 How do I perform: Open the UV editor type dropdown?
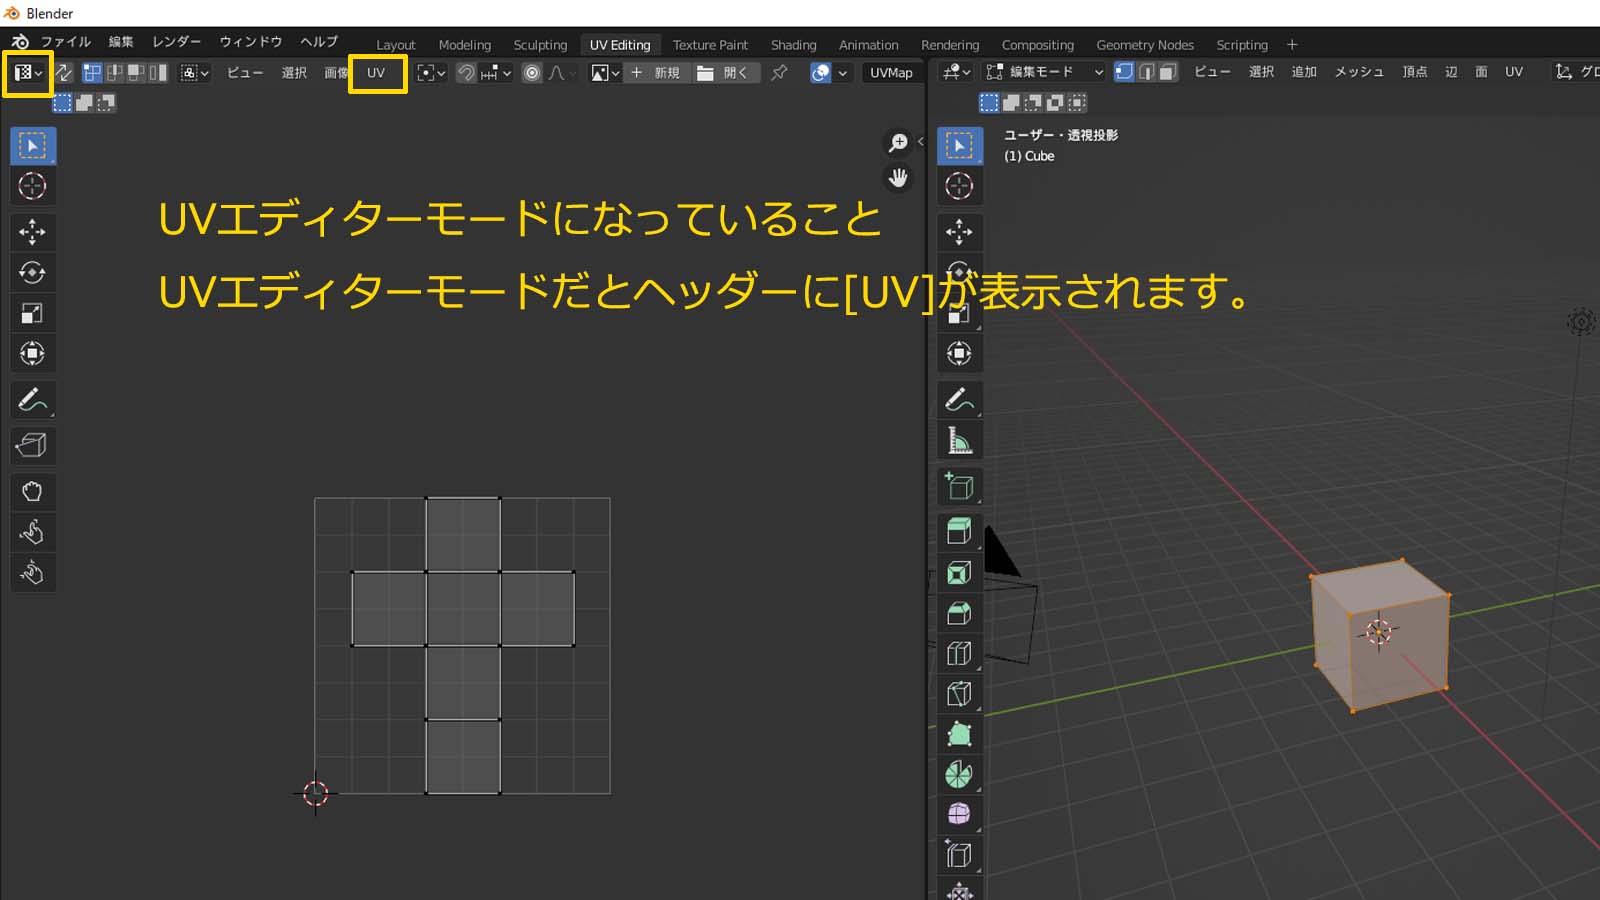tap(27, 73)
